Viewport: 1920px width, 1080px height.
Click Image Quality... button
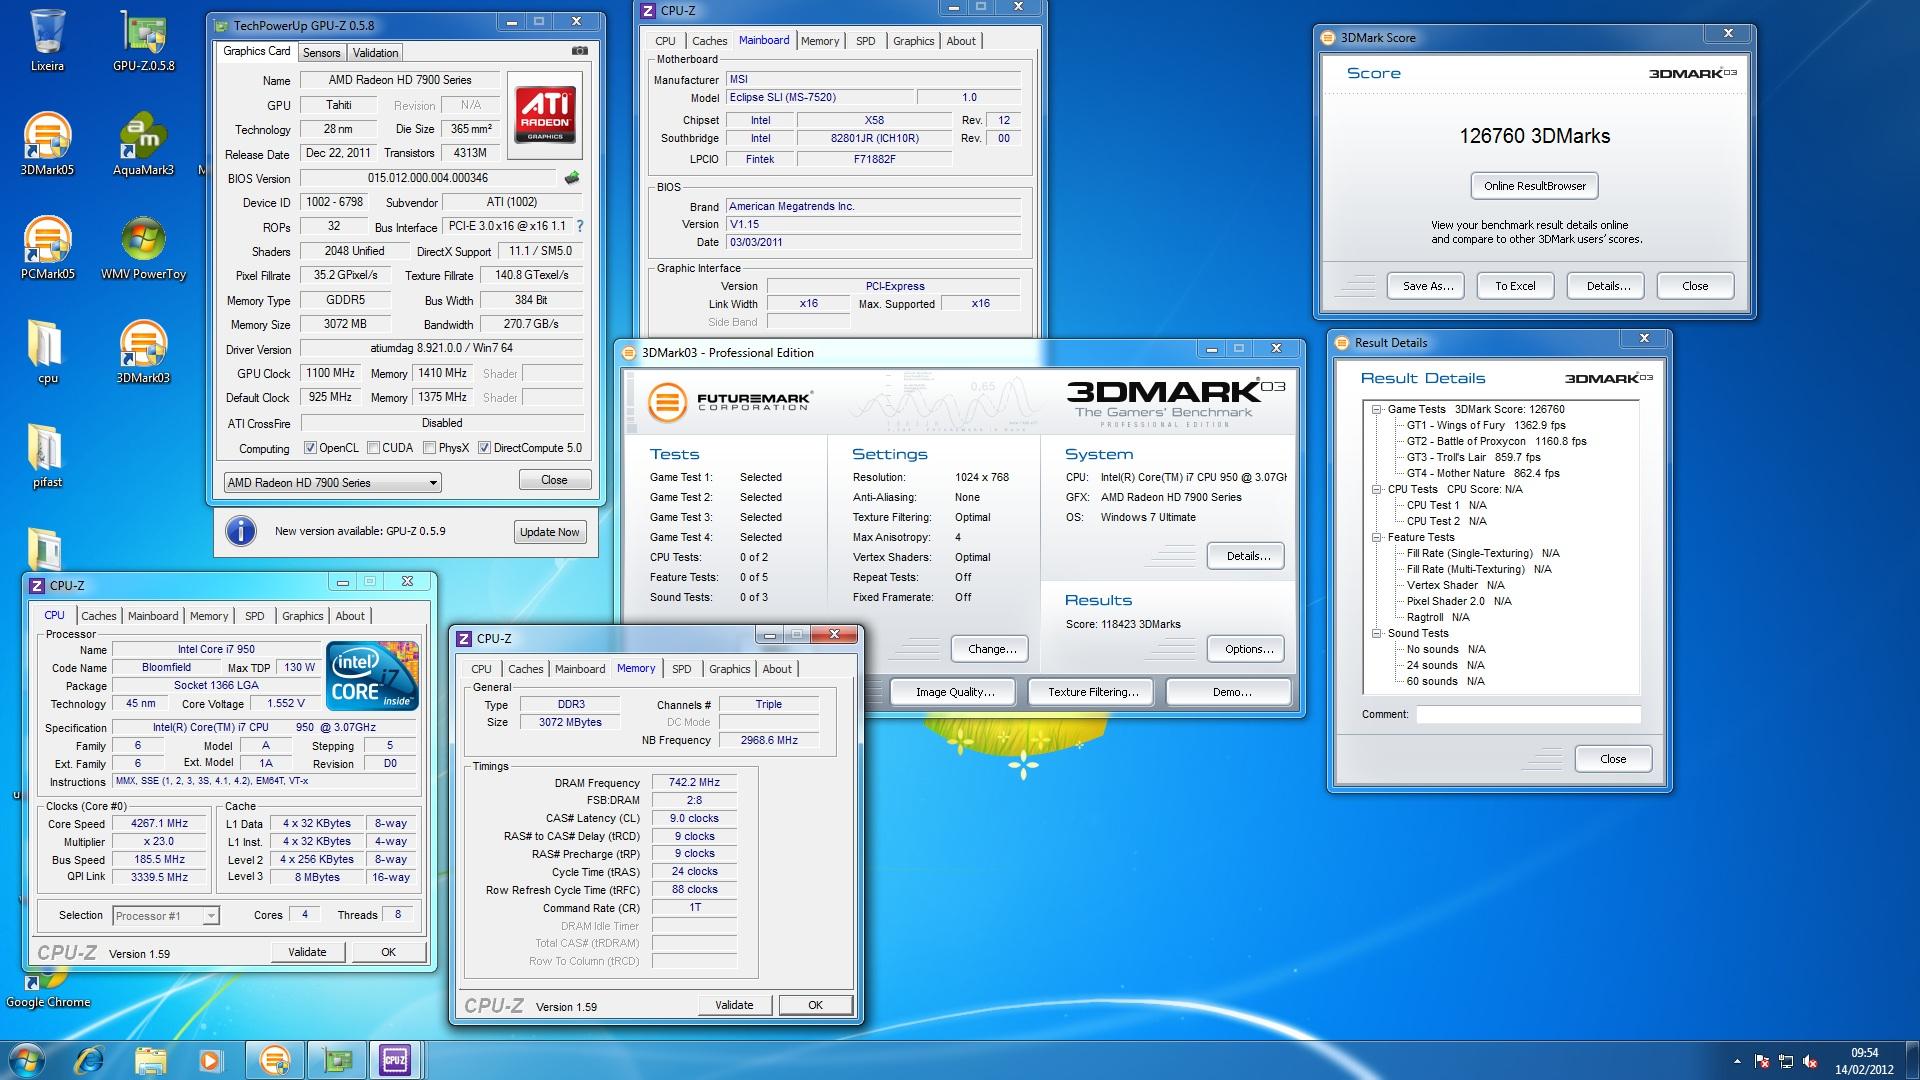click(x=955, y=692)
